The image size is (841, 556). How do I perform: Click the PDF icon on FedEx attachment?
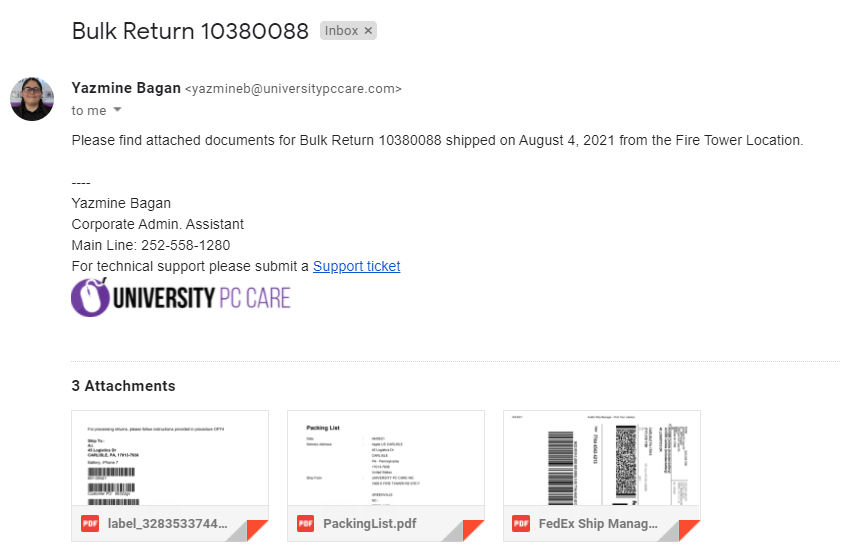[521, 523]
